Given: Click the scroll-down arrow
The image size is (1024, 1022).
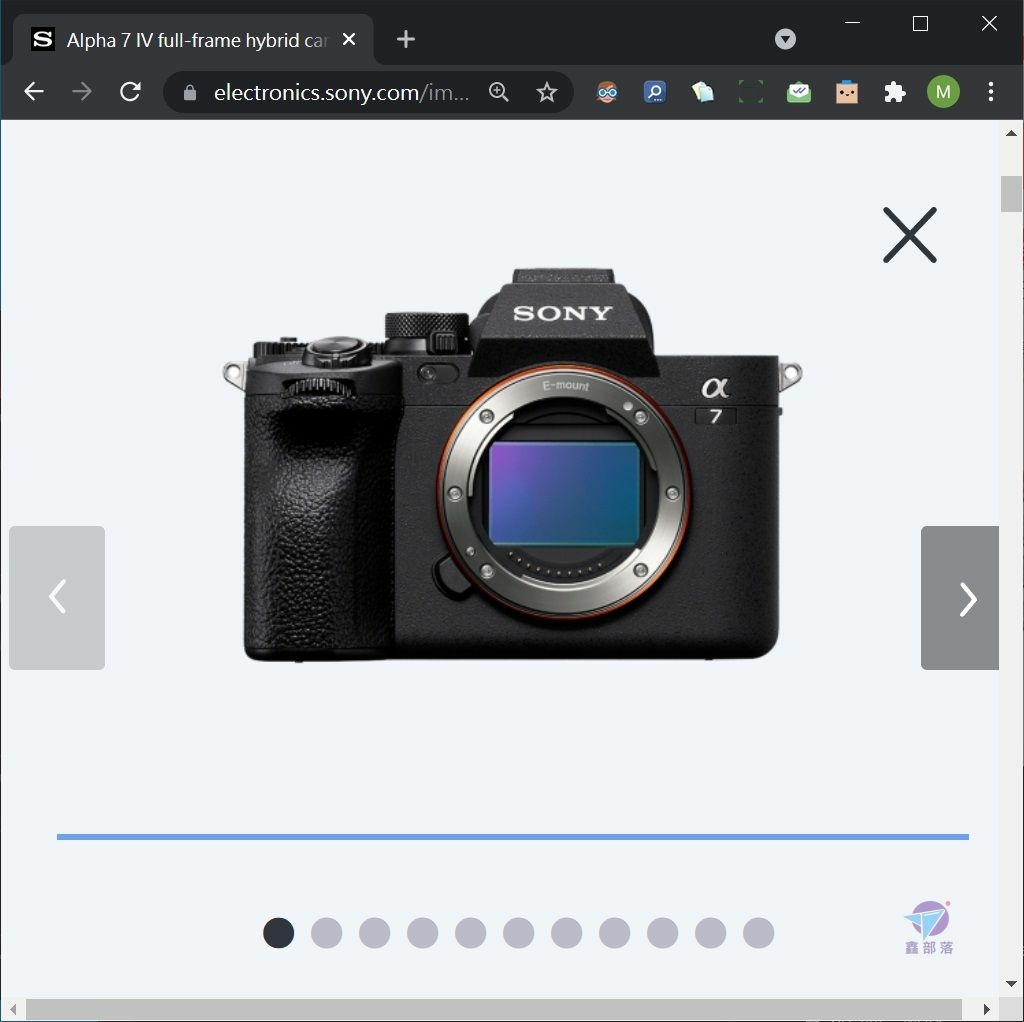Looking at the screenshot, I should (x=1011, y=983).
